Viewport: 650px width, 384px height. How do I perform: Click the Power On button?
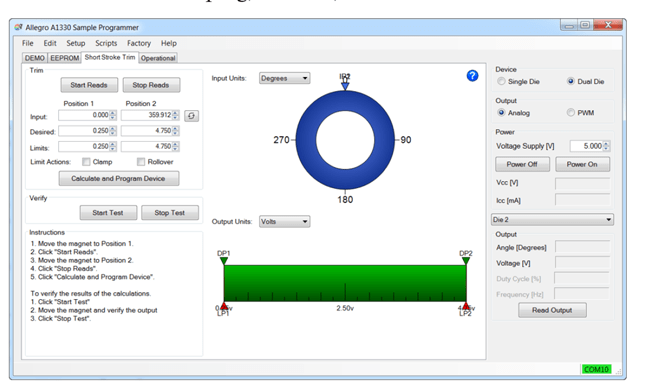pyautogui.click(x=582, y=164)
